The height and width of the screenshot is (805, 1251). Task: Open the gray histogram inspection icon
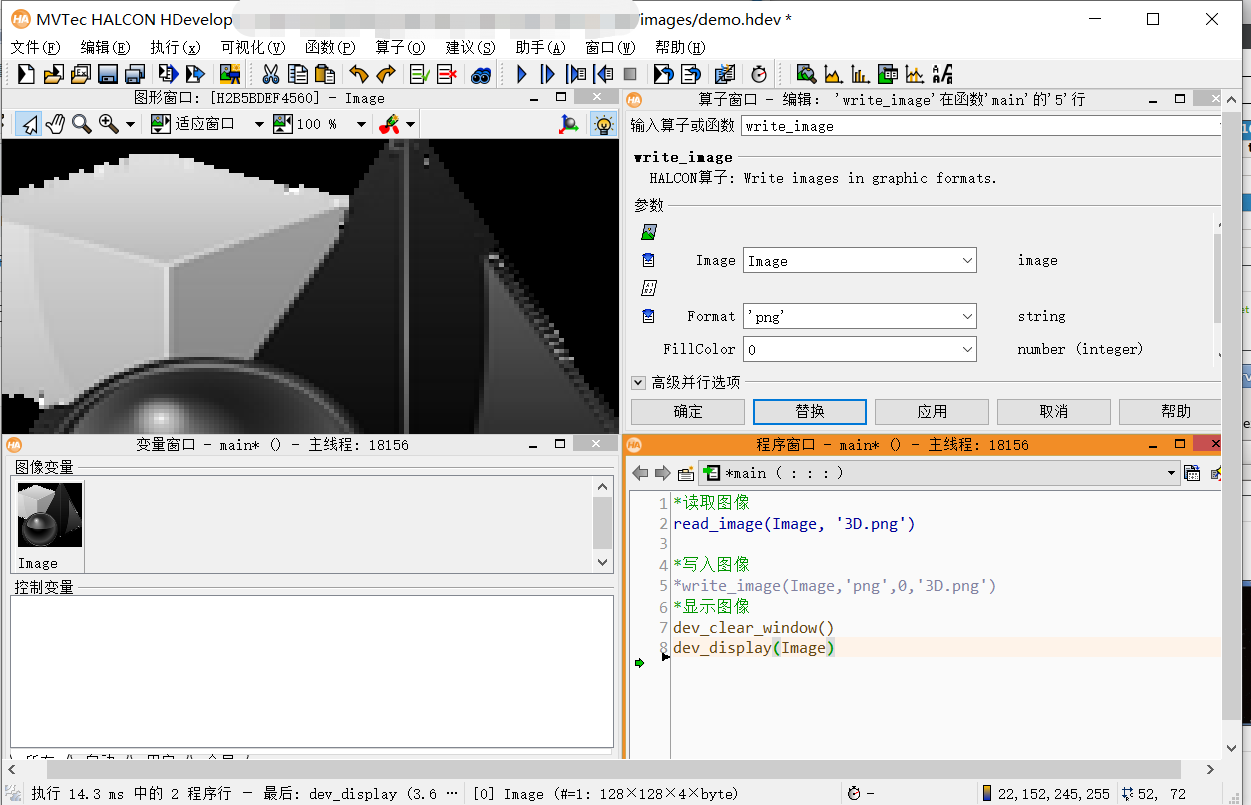[833, 73]
